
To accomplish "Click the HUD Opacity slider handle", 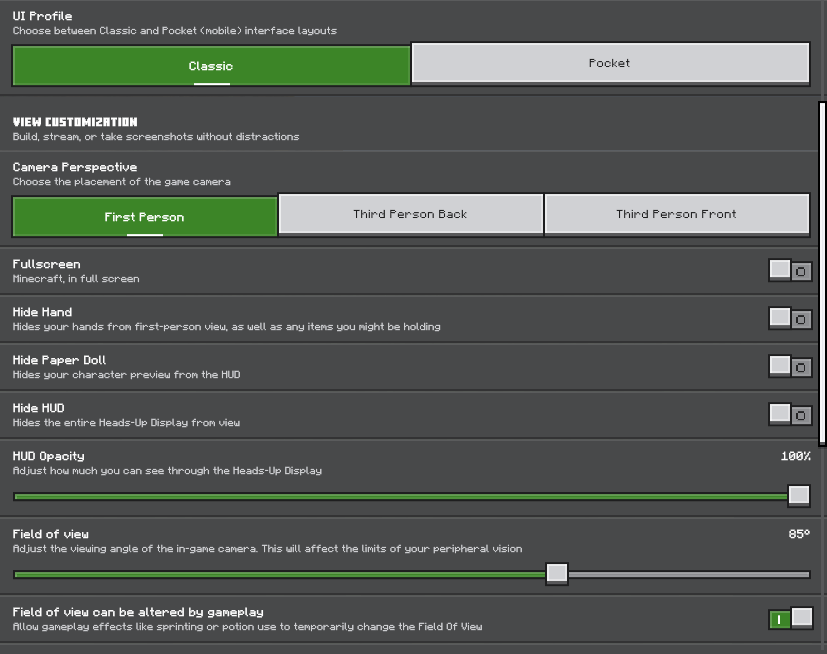I will click(x=799, y=495).
